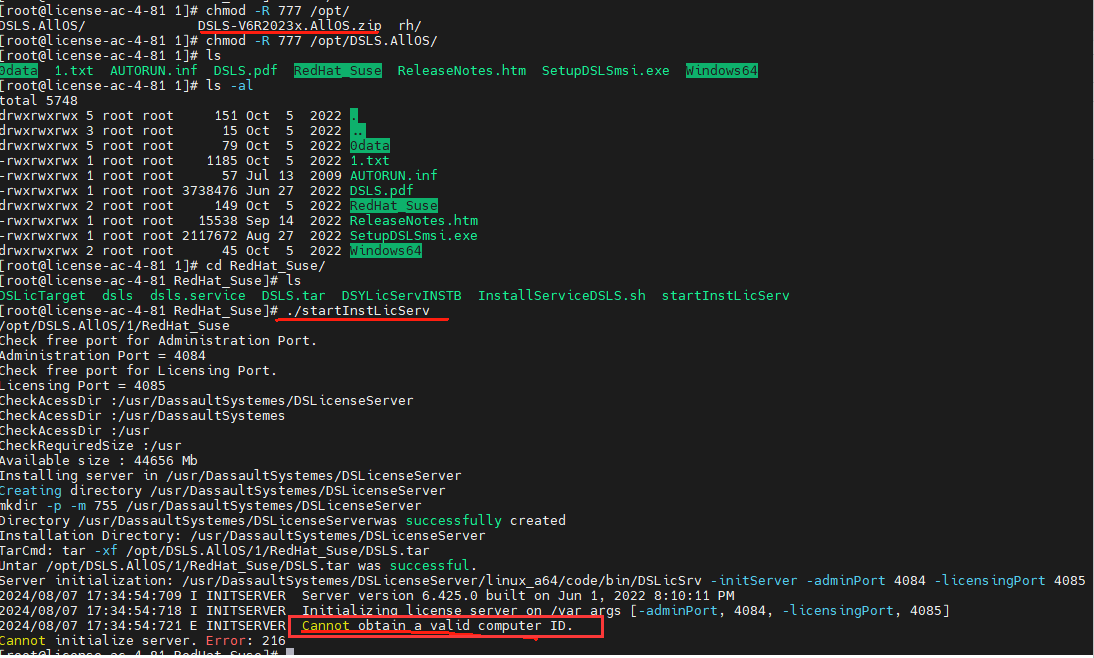Click the green 'successfully' word
This screenshot has height=658, width=1094.
[x=454, y=521]
